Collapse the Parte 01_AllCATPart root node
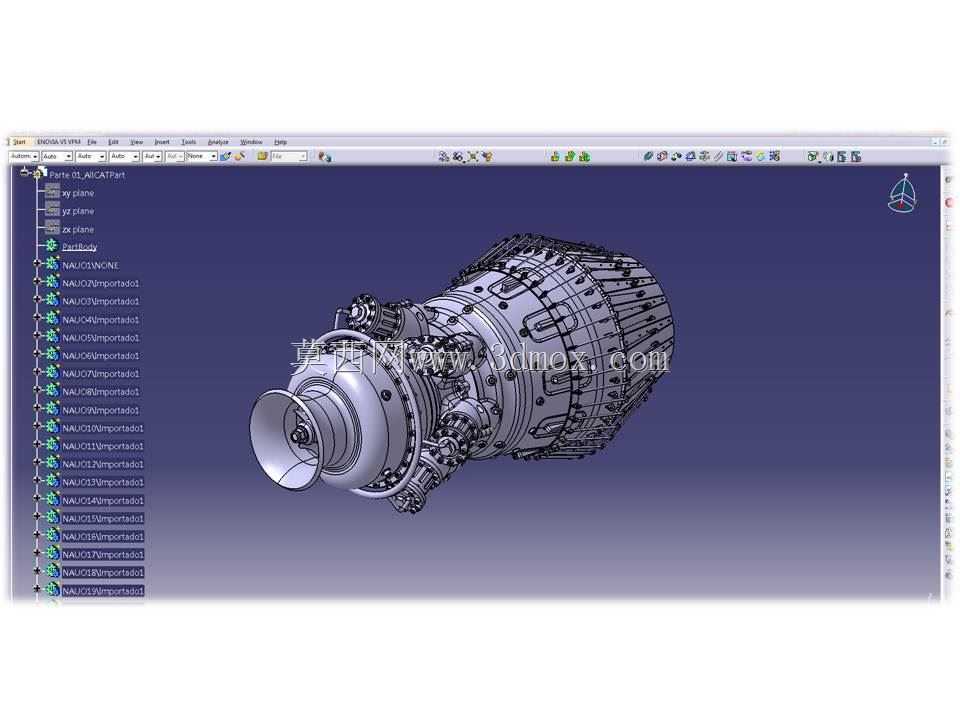 pos(25,173)
